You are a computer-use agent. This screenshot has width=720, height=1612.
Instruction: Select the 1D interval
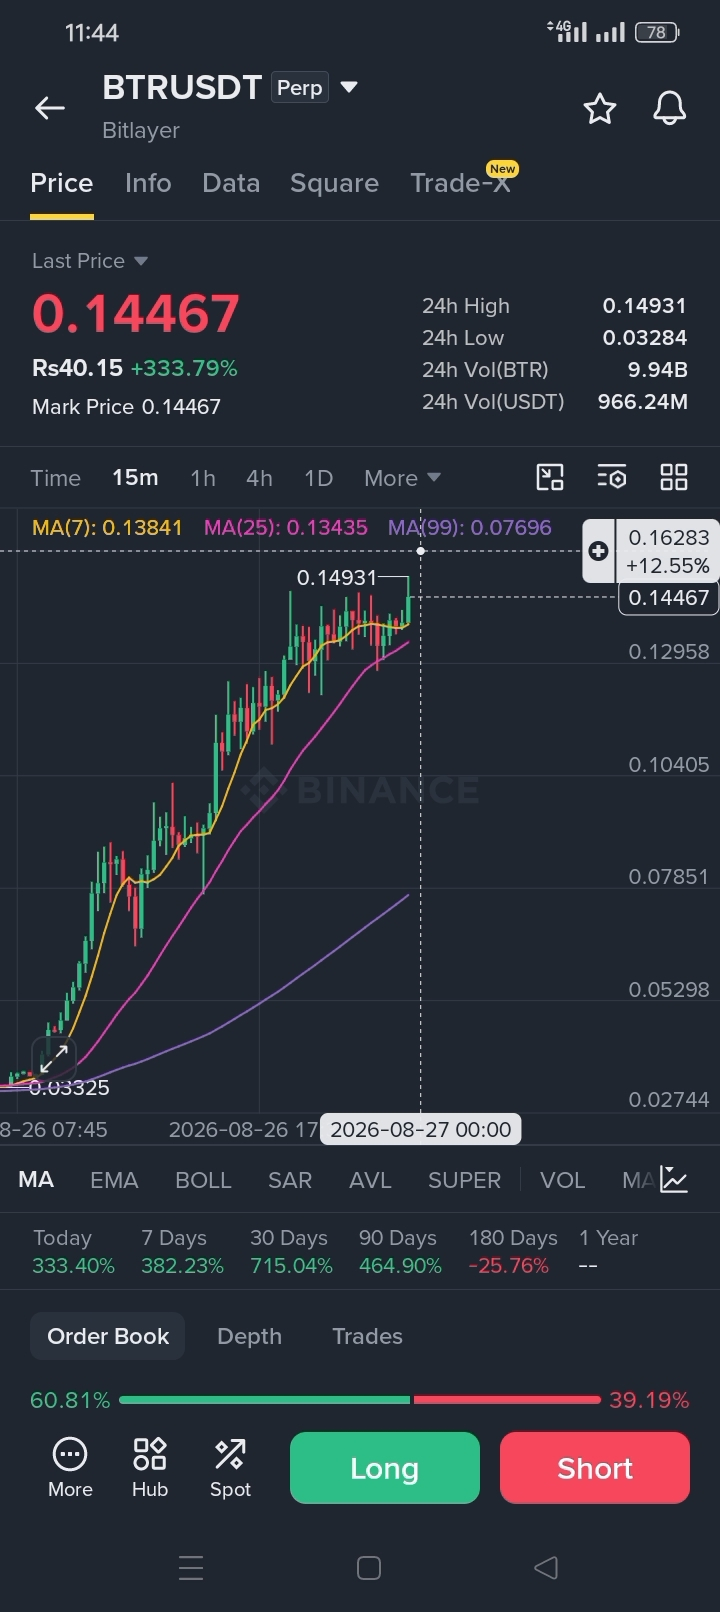[x=318, y=478]
